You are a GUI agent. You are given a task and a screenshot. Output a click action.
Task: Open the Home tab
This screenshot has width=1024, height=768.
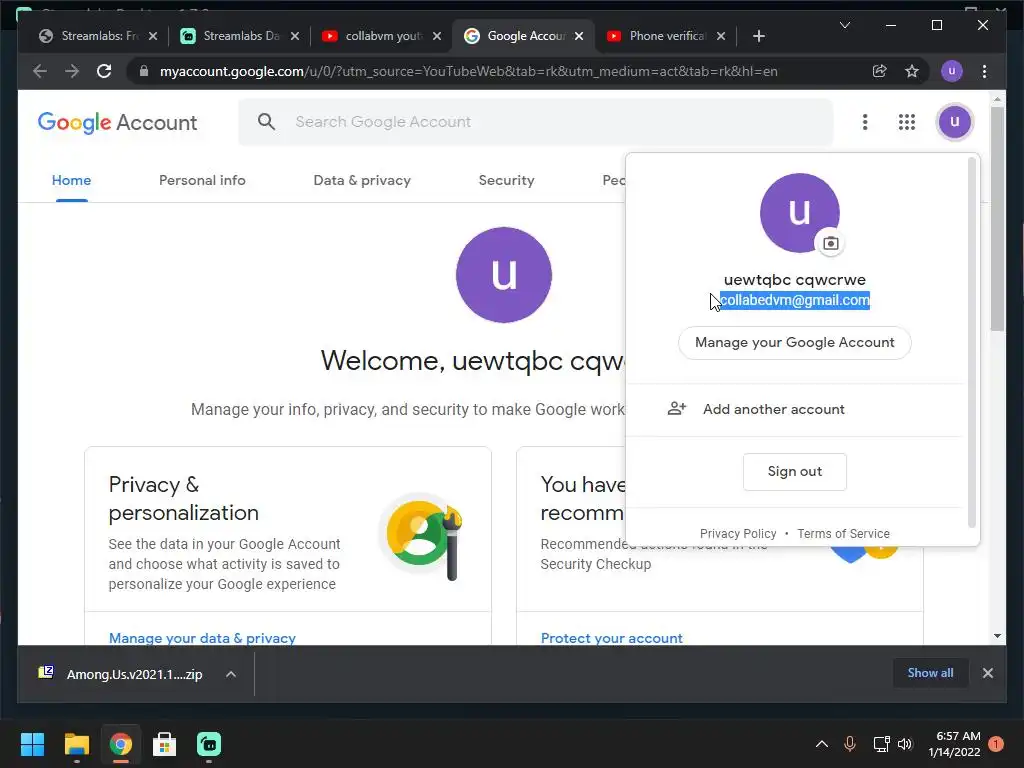[x=71, y=180]
